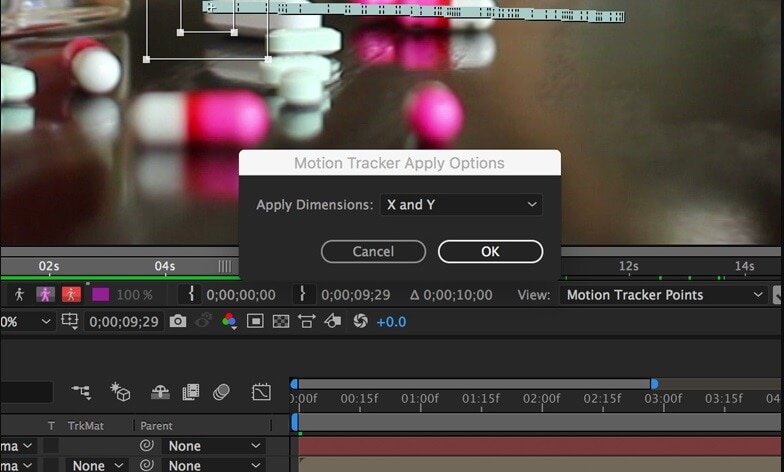The image size is (784, 472).
Task: Confirm with OK in Motion Tracker dialog
Action: coord(490,252)
